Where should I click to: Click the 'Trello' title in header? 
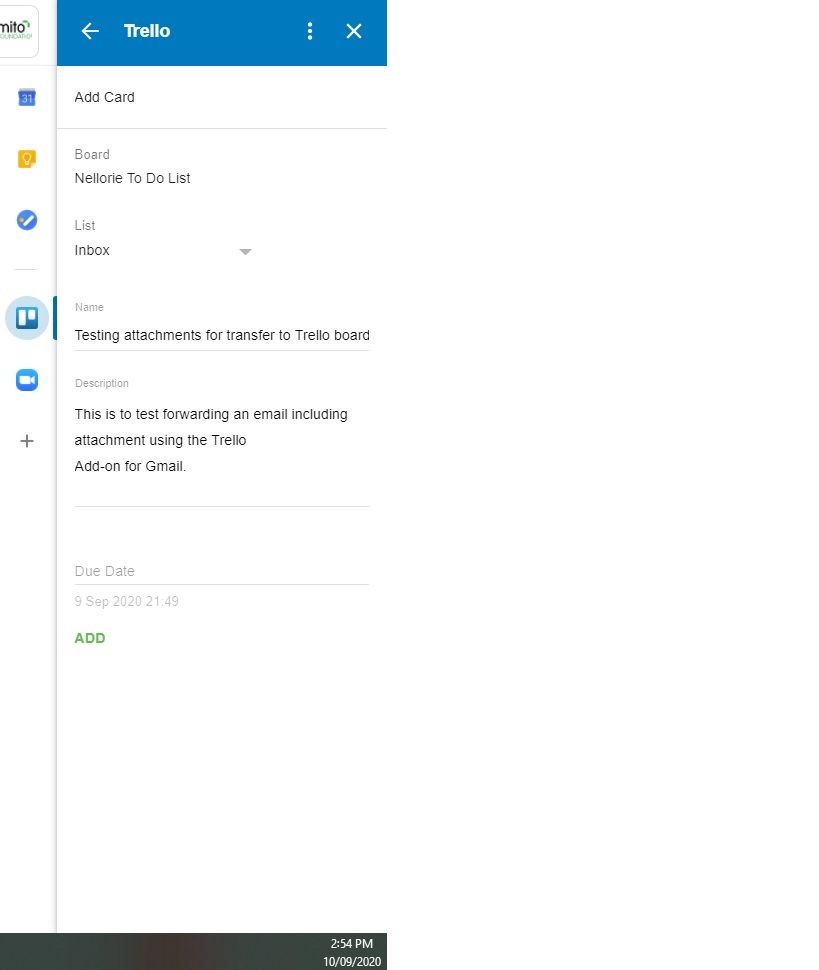[147, 31]
